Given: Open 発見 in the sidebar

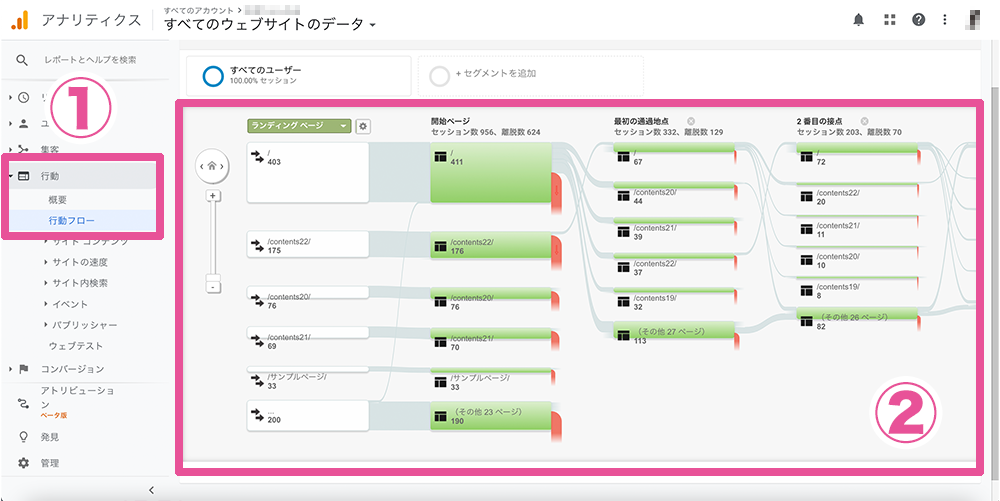Looking at the screenshot, I should 50,437.
